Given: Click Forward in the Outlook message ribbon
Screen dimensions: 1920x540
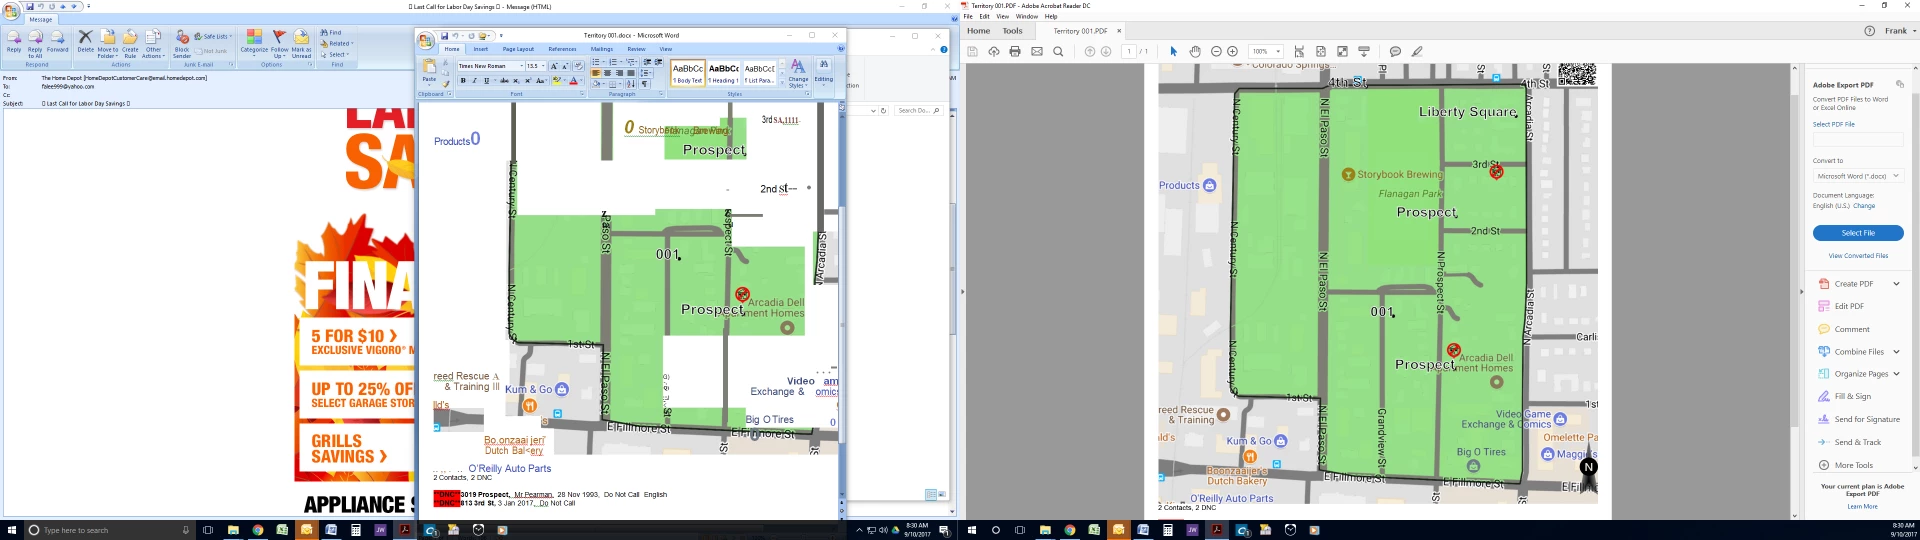Looking at the screenshot, I should [58, 41].
